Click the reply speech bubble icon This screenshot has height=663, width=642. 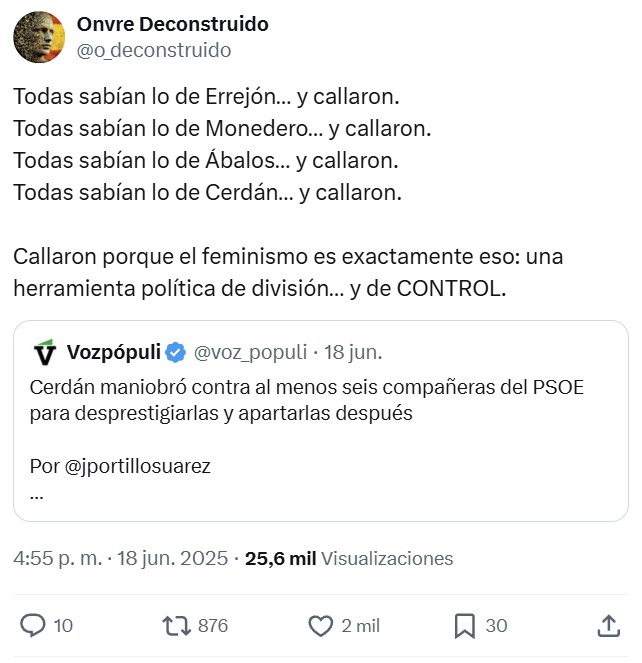click(x=33, y=626)
